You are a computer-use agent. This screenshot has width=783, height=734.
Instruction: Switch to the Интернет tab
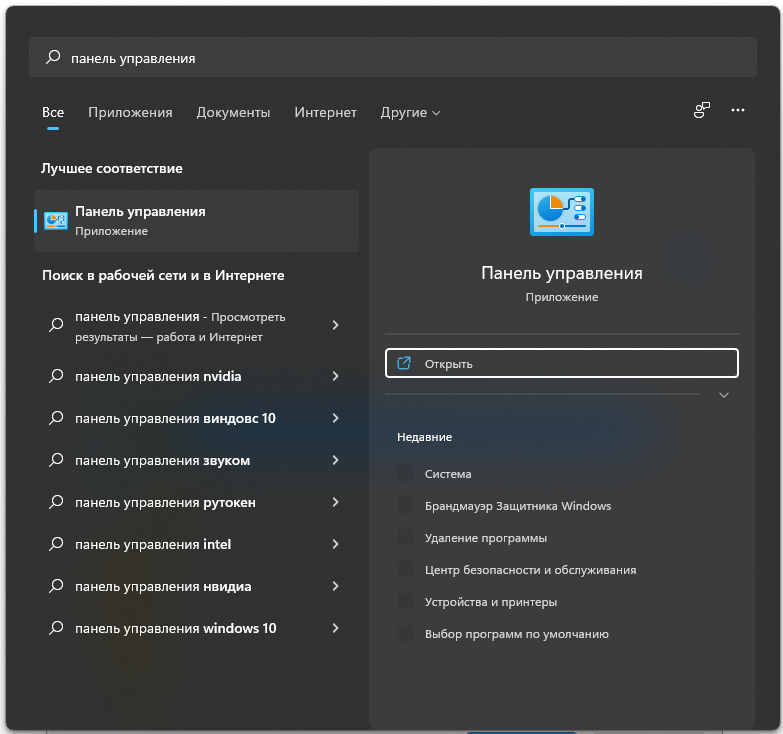click(x=326, y=112)
